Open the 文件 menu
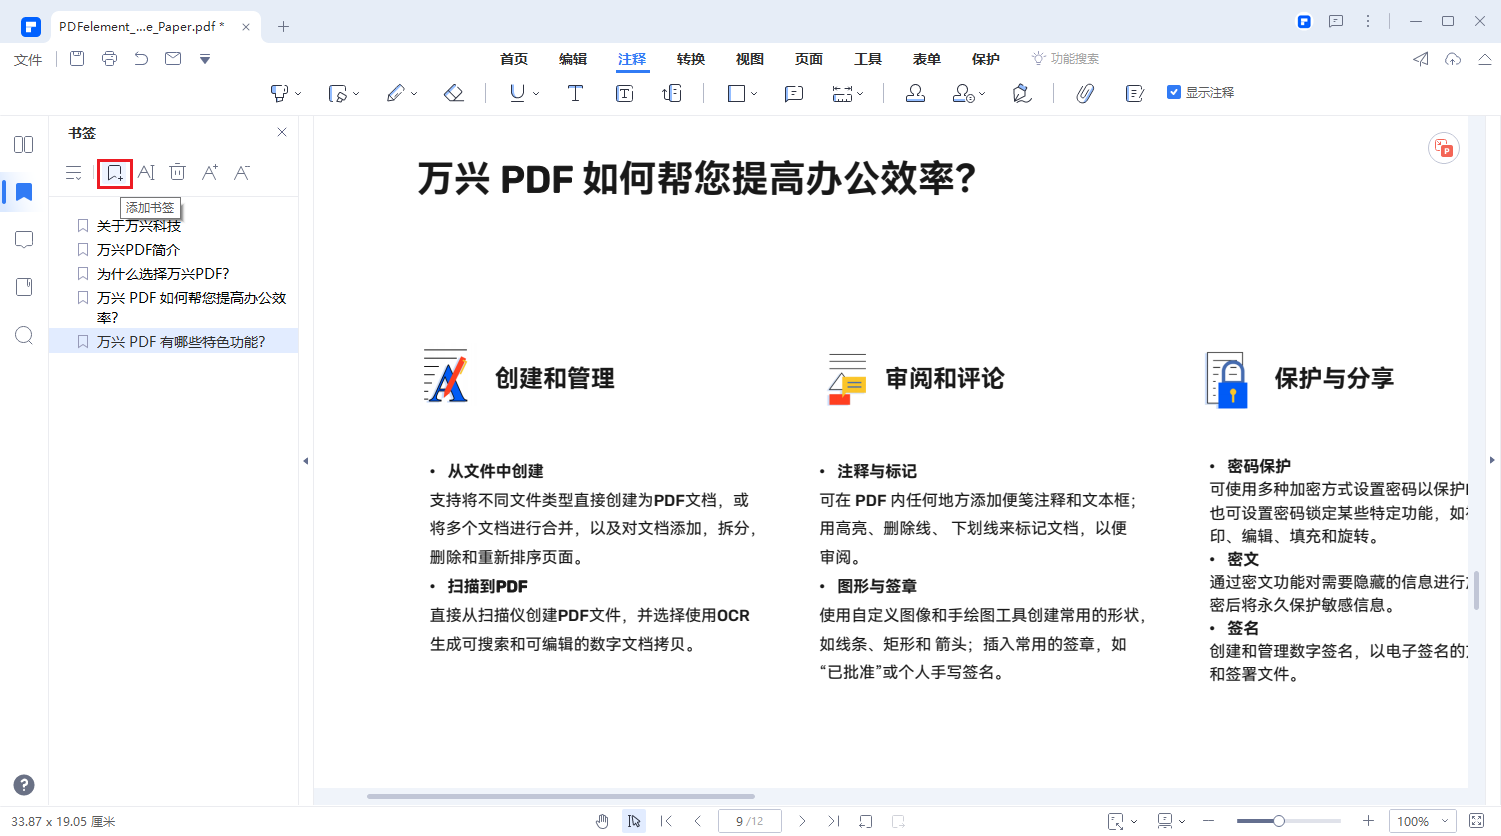1501x836 pixels. [x=27, y=58]
